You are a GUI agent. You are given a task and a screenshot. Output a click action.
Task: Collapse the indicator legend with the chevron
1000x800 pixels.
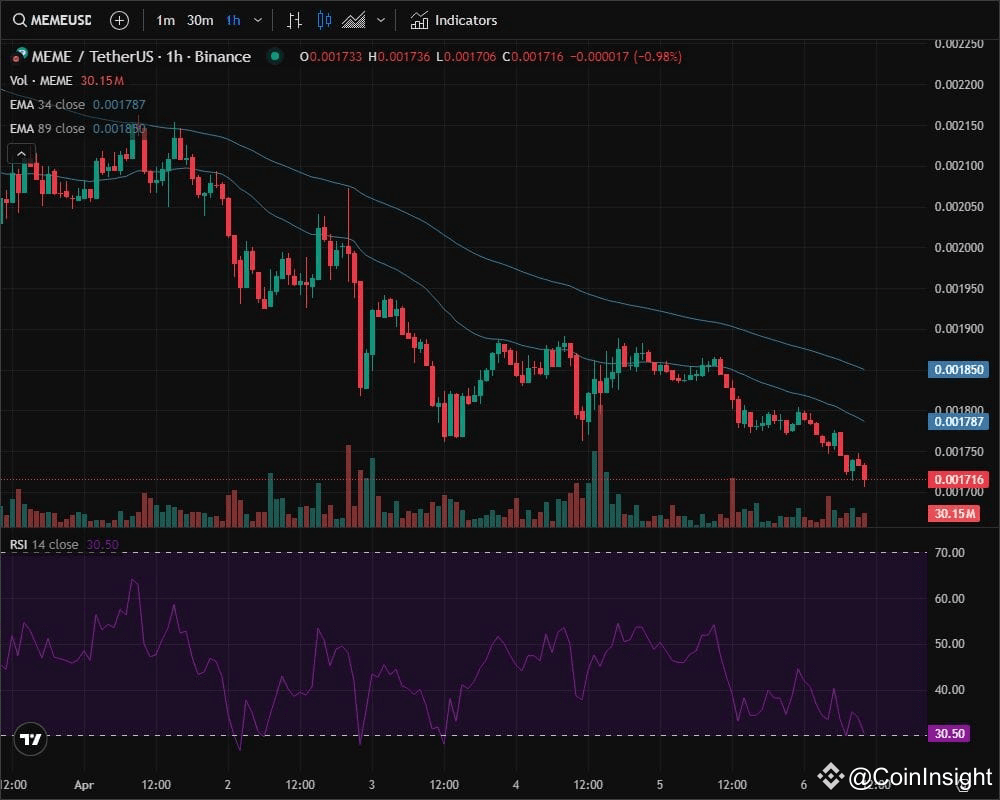point(21,154)
